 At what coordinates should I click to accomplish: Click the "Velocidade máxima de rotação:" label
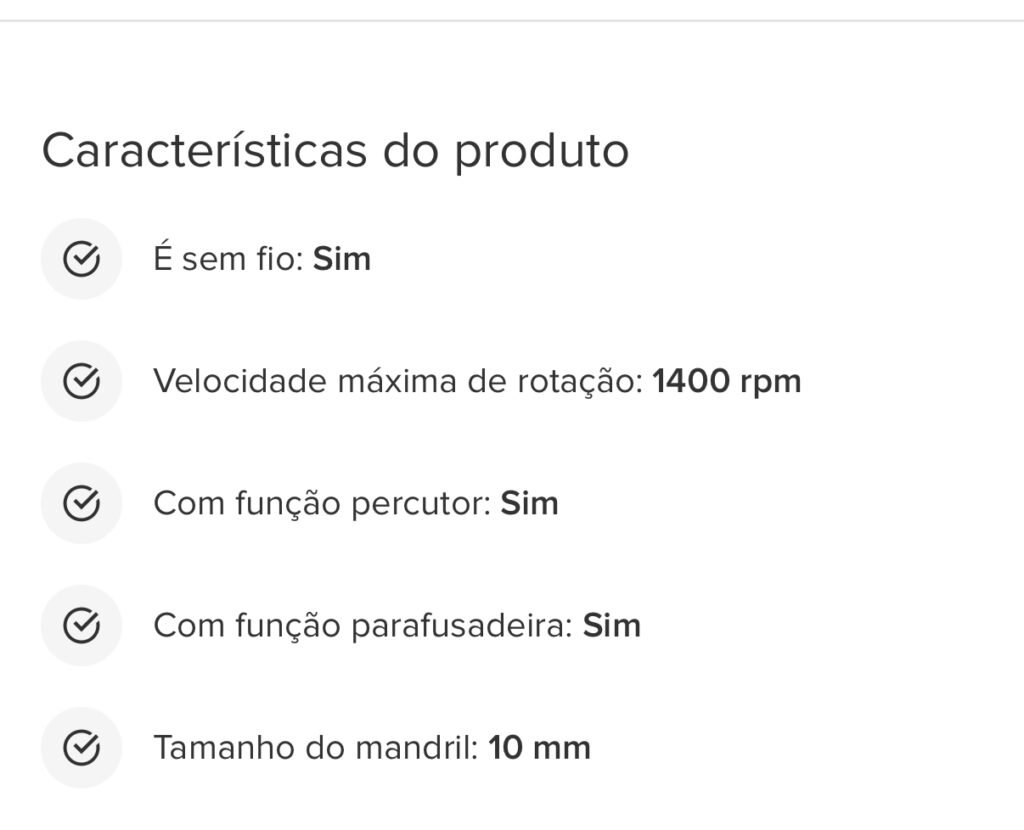399,381
